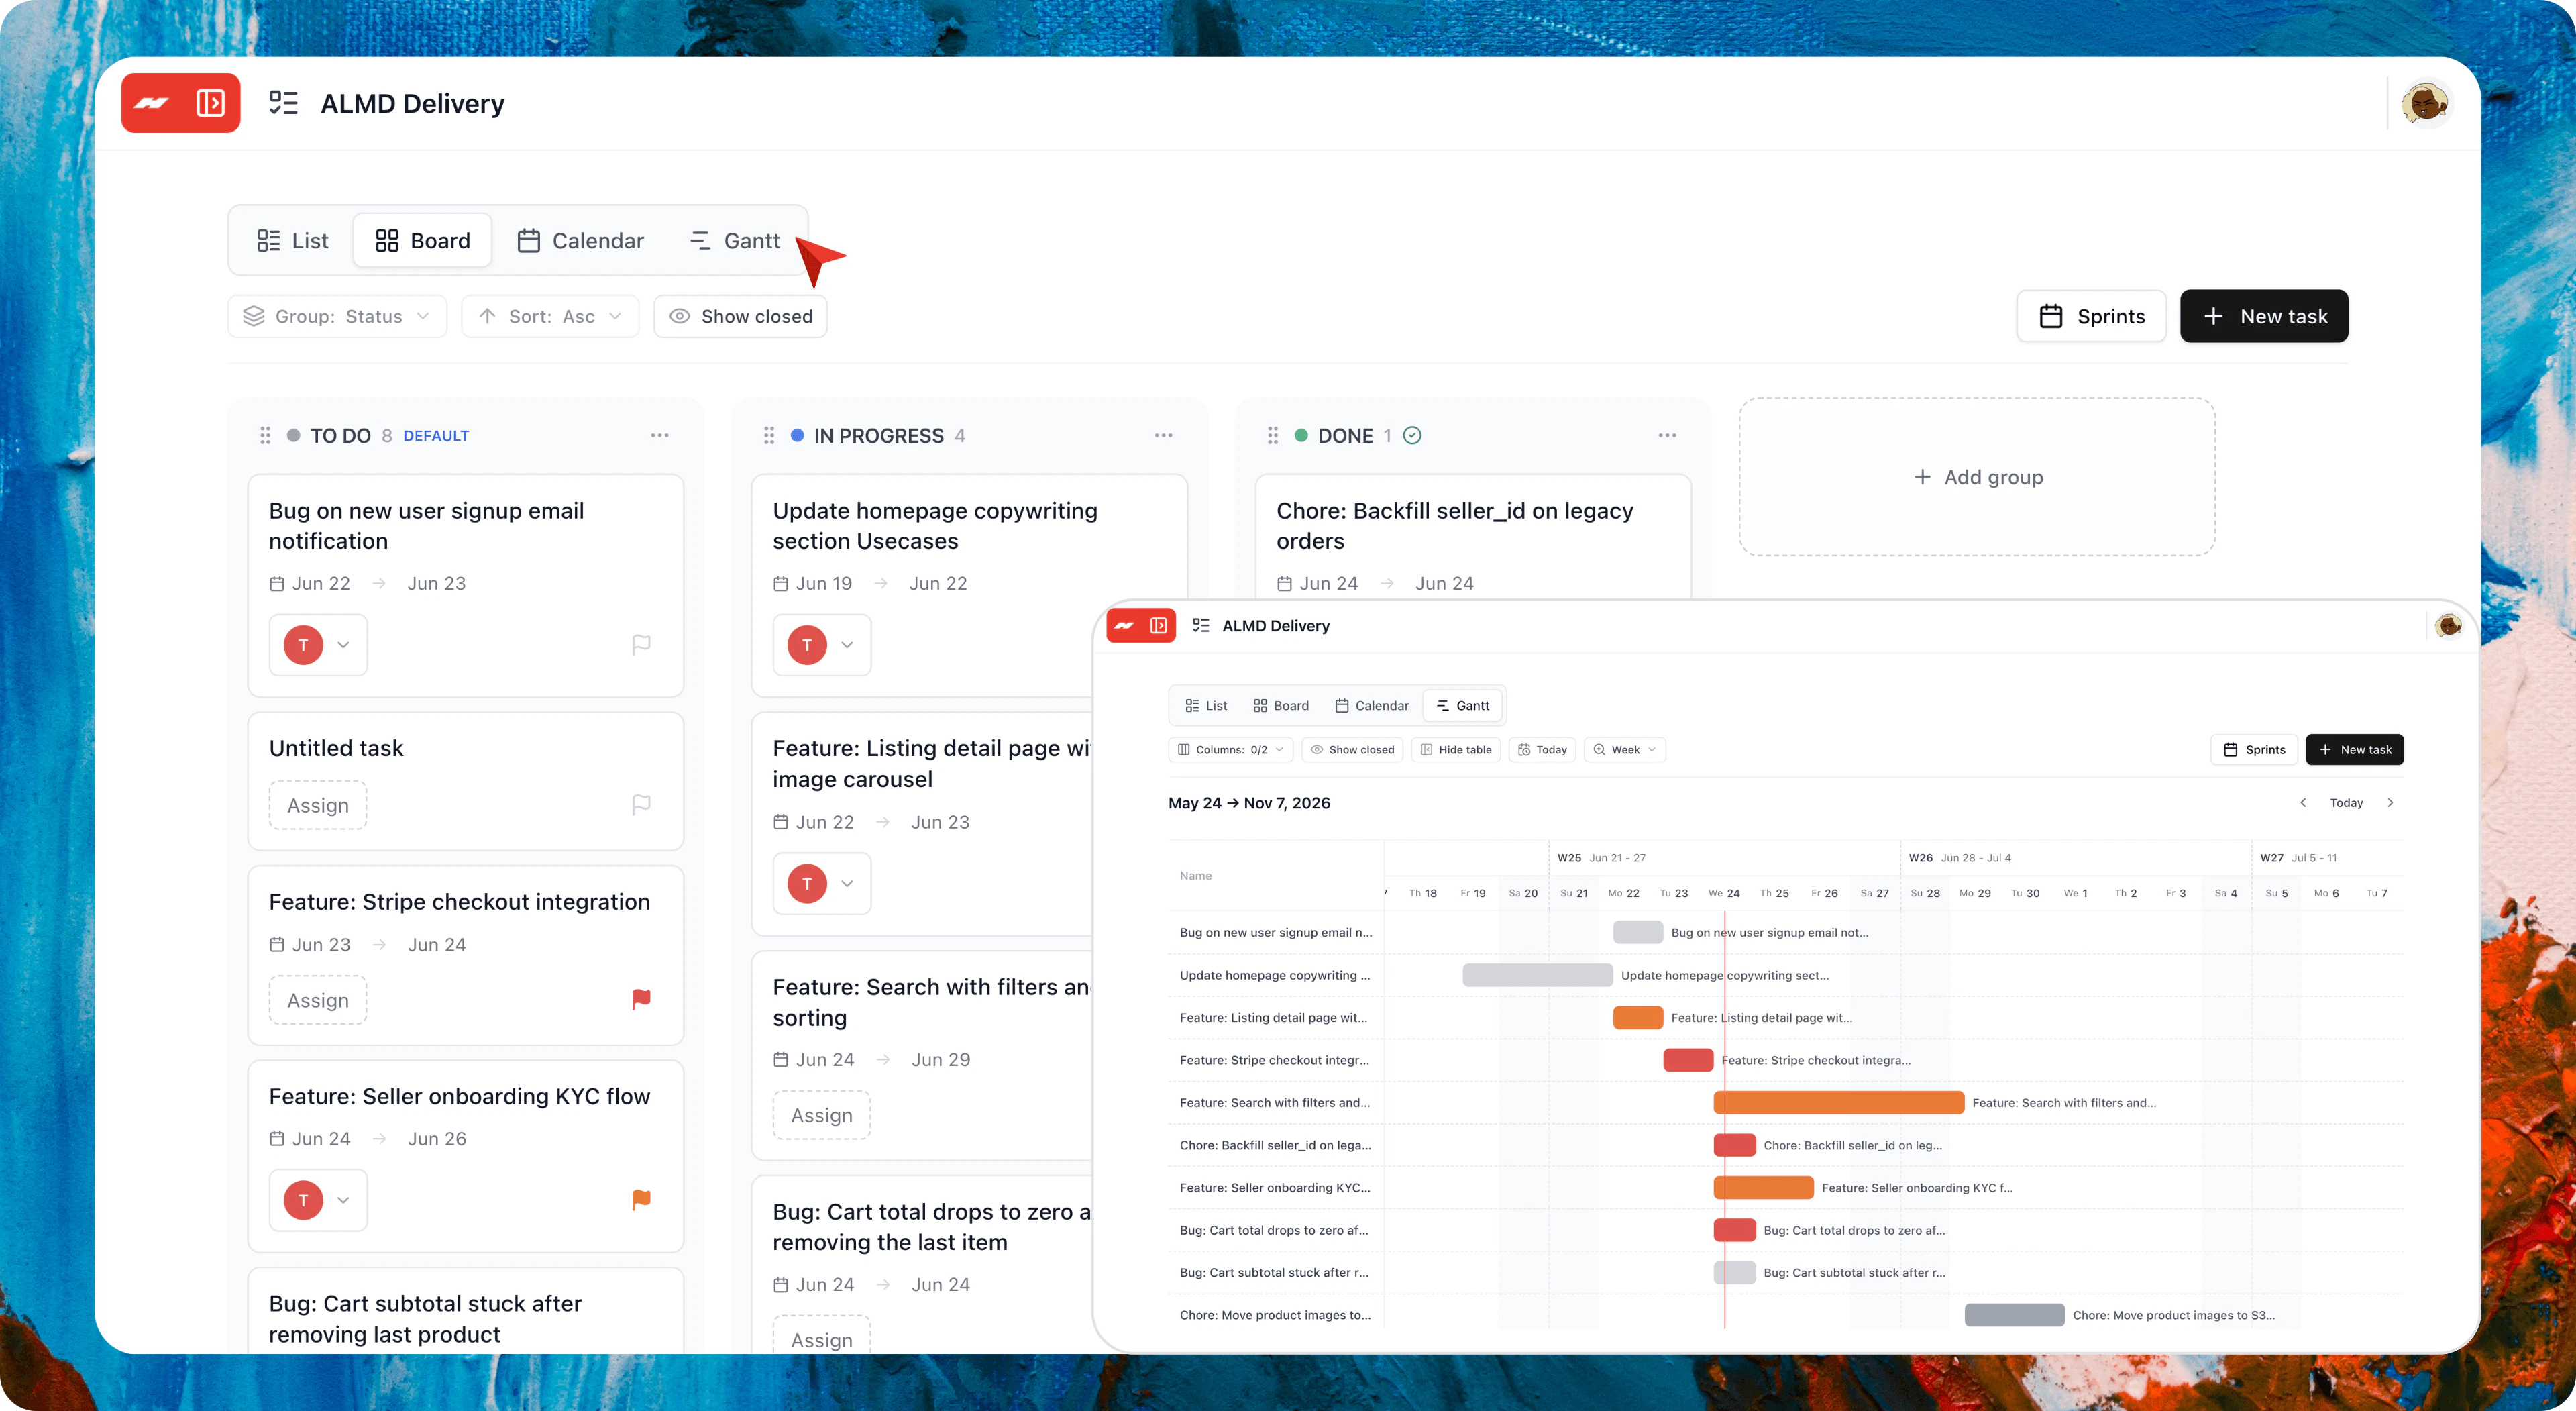Screen dimensions: 2576x1411
Task: Open assignee dropdown on Seller onboarding KYC card
Action: coord(318,1200)
